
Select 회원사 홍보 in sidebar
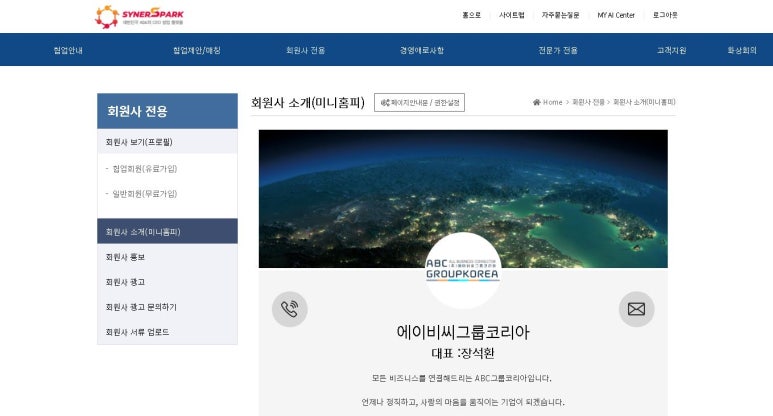[167, 257]
